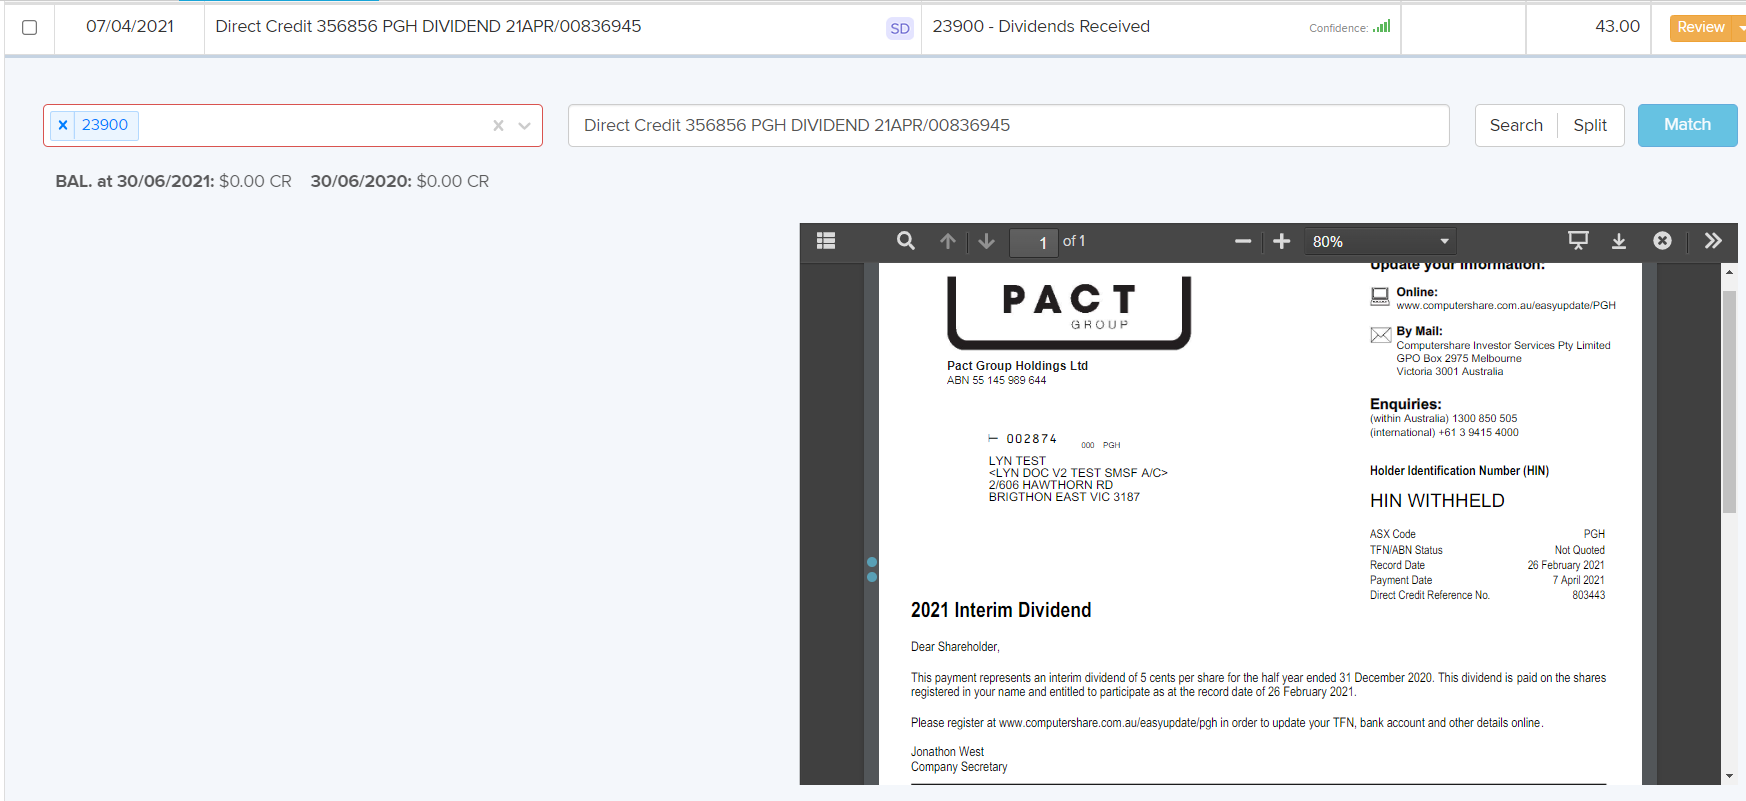The width and height of the screenshot is (1746, 801).
Task: Click the Split button
Action: click(1590, 125)
